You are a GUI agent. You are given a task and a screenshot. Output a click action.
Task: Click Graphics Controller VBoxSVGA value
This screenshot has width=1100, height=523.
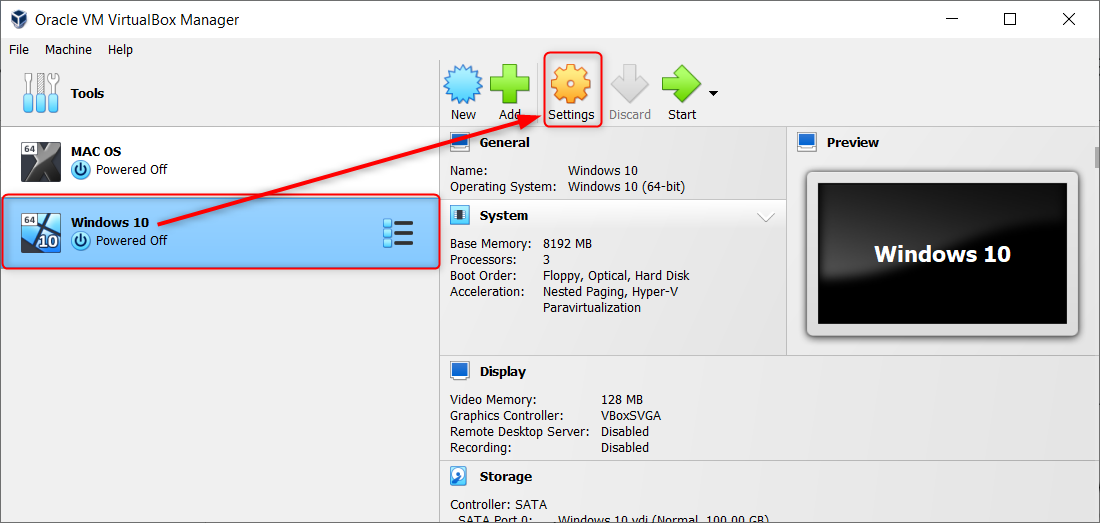pyautogui.click(x=631, y=416)
